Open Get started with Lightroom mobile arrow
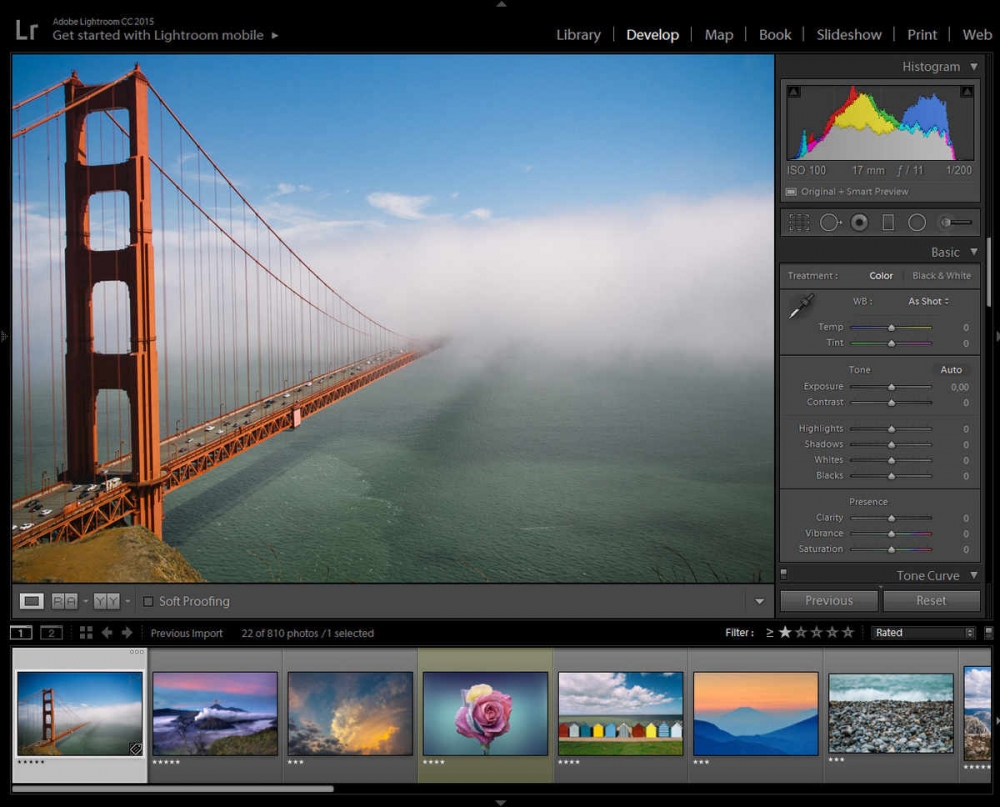The width and height of the screenshot is (1000, 807). click(275, 35)
